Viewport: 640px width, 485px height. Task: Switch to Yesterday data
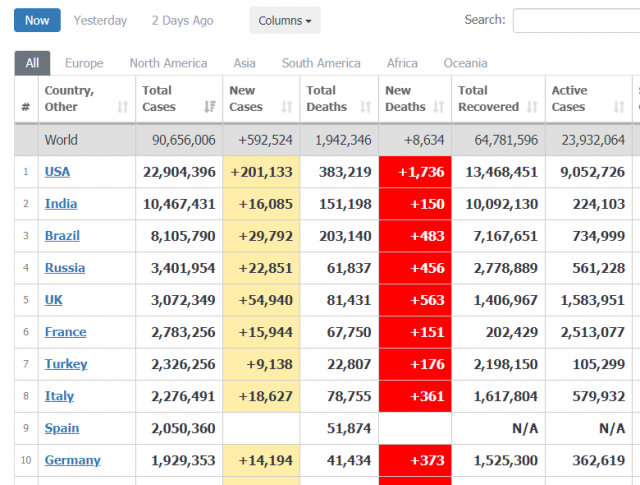(x=100, y=20)
